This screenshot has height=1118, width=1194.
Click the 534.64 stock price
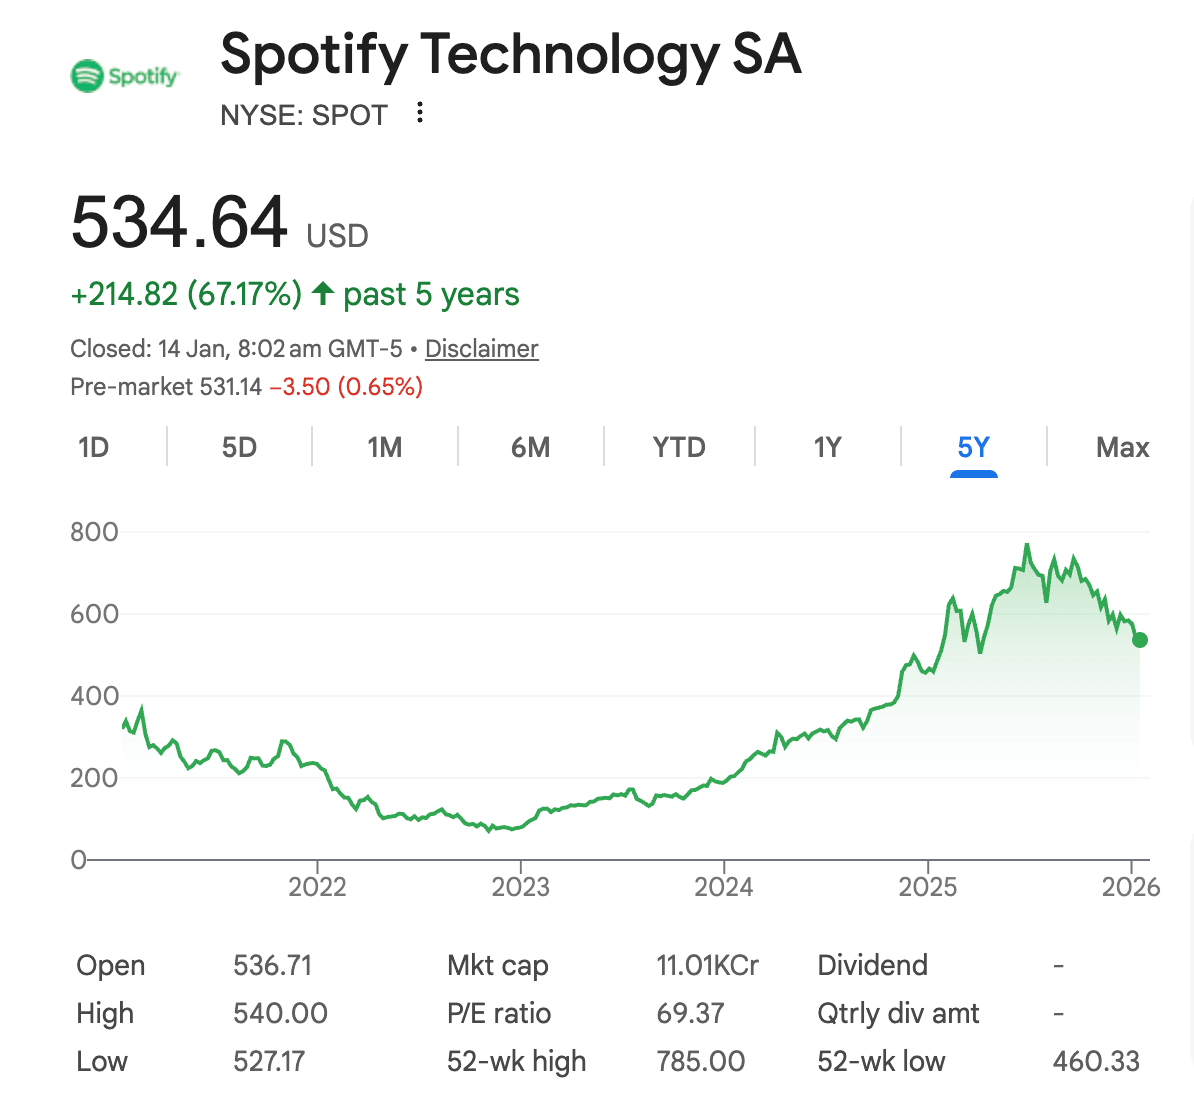179,222
